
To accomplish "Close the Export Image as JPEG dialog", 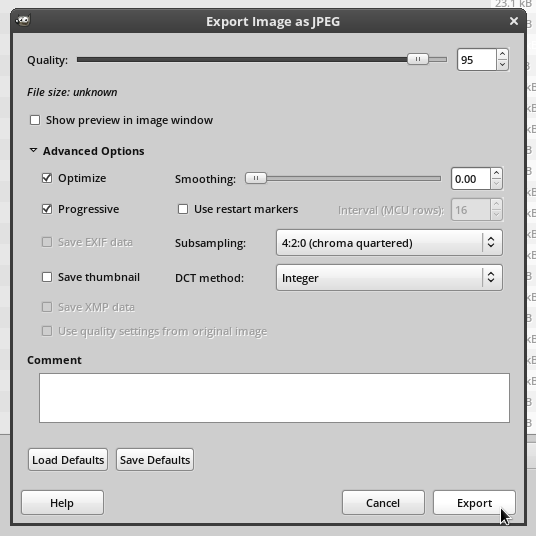I will click(x=513, y=21).
